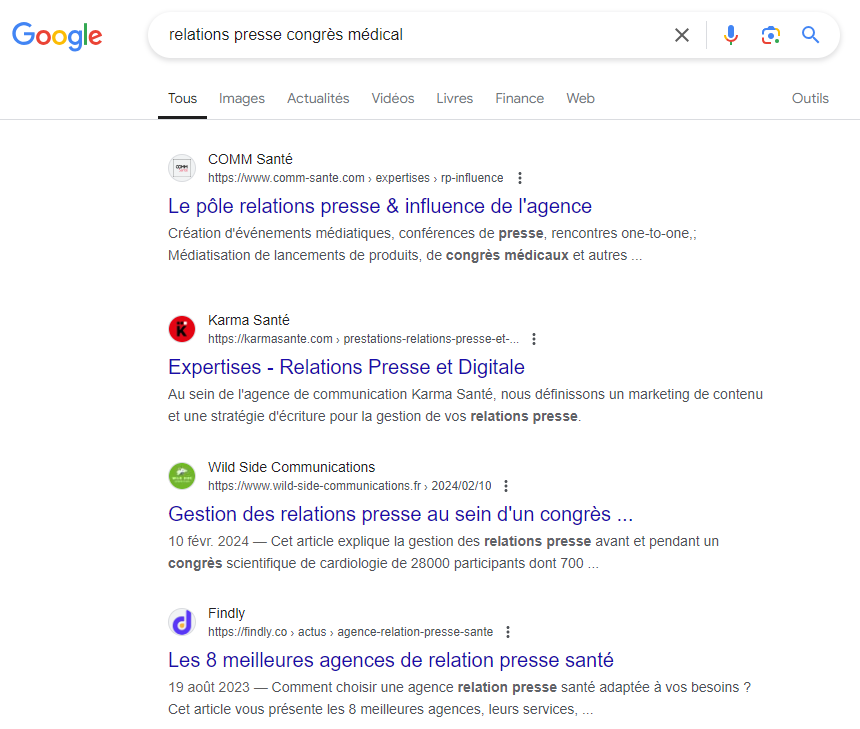The image size is (860, 729).
Task: Clear the search query with the X
Action: coord(682,35)
